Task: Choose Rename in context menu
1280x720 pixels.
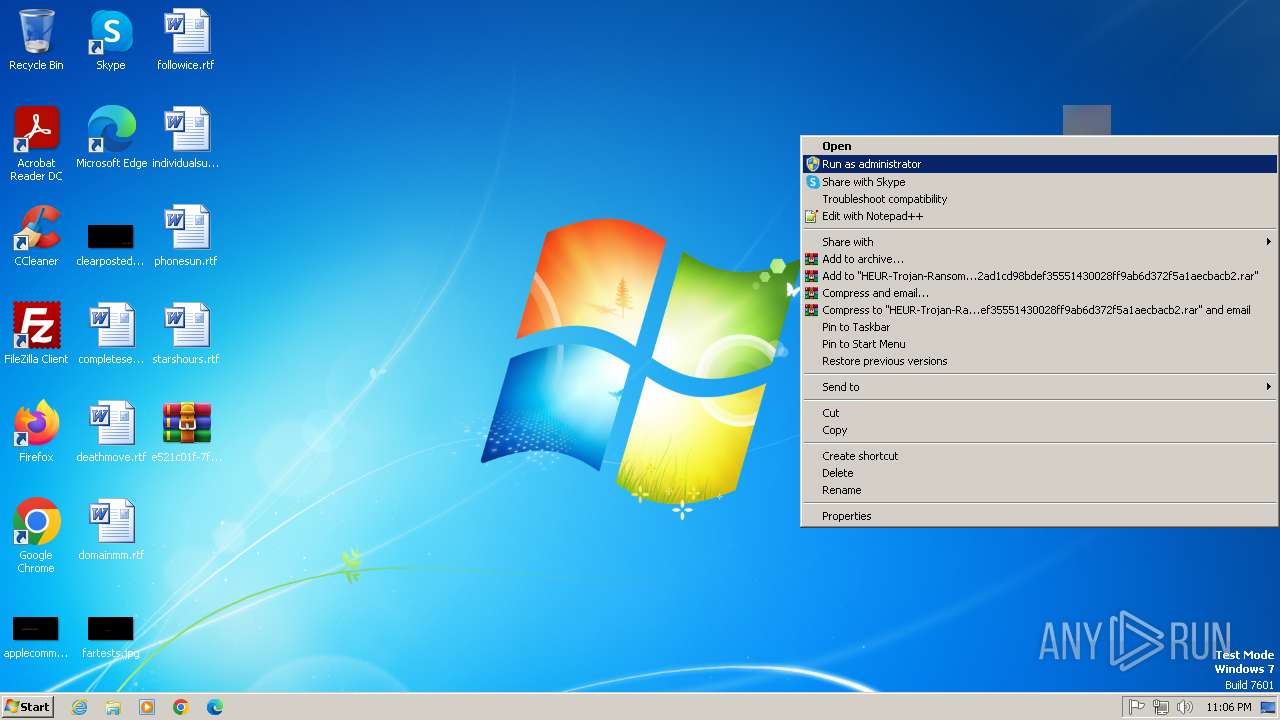Action: click(x=1040, y=490)
